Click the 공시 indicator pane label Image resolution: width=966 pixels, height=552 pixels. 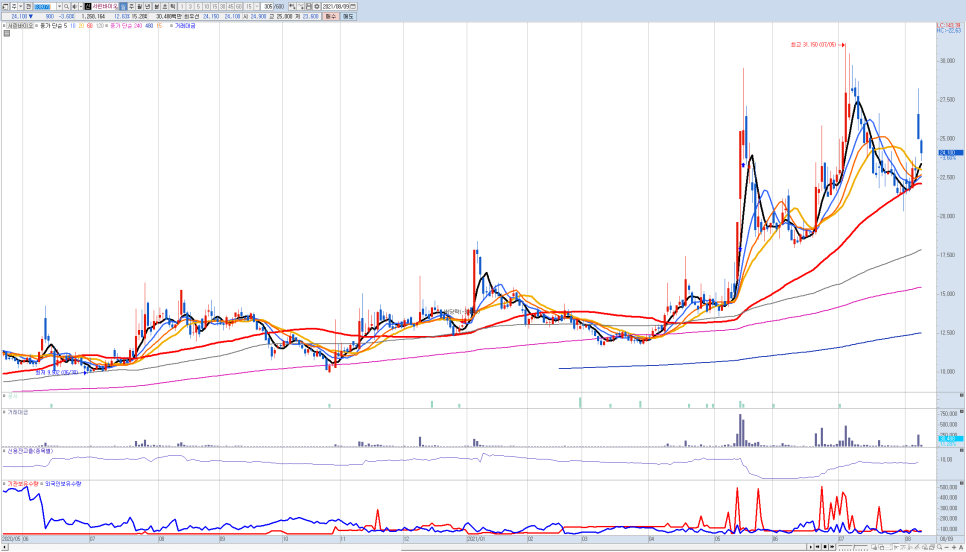tap(12, 396)
